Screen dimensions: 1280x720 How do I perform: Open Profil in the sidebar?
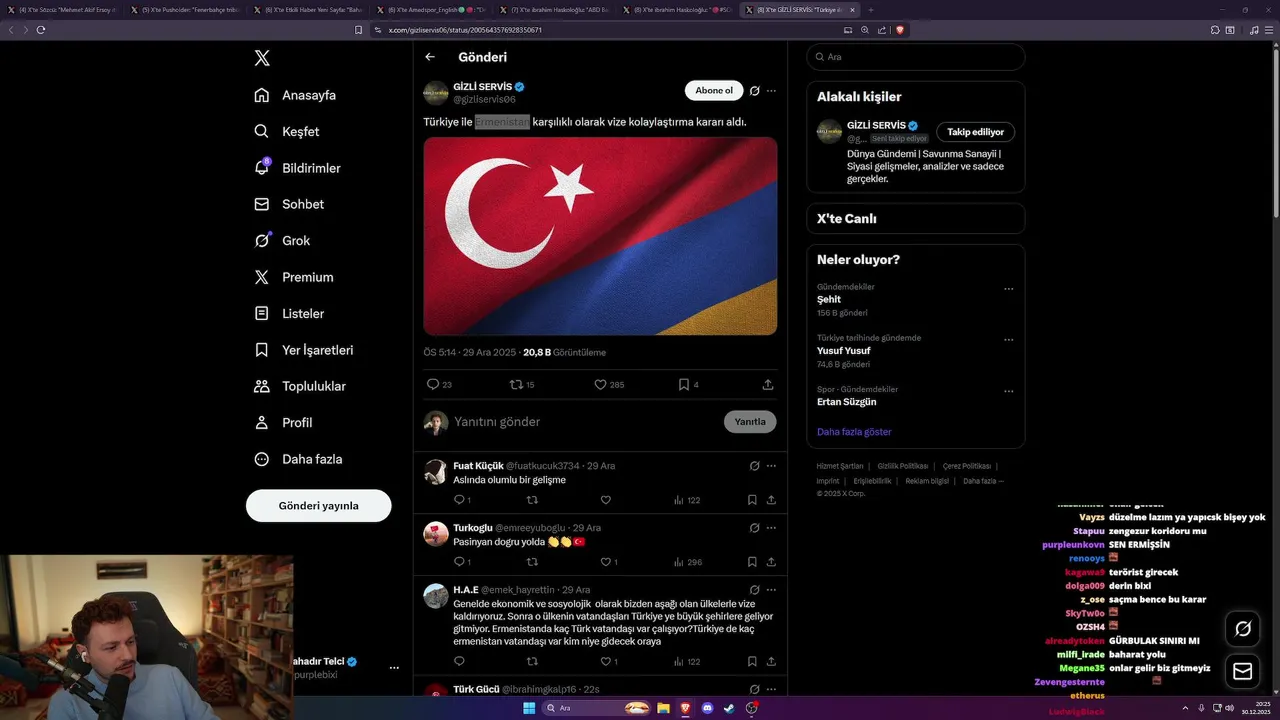point(283,422)
